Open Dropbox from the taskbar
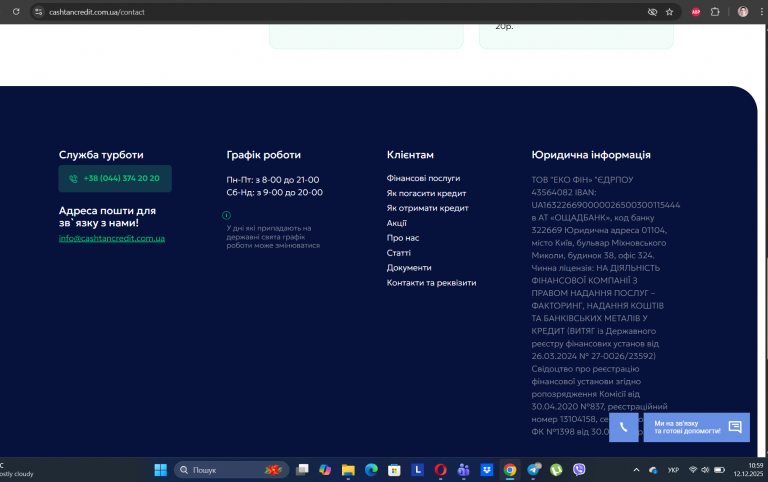This screenshot has height=482, width=768. (486, 470)
